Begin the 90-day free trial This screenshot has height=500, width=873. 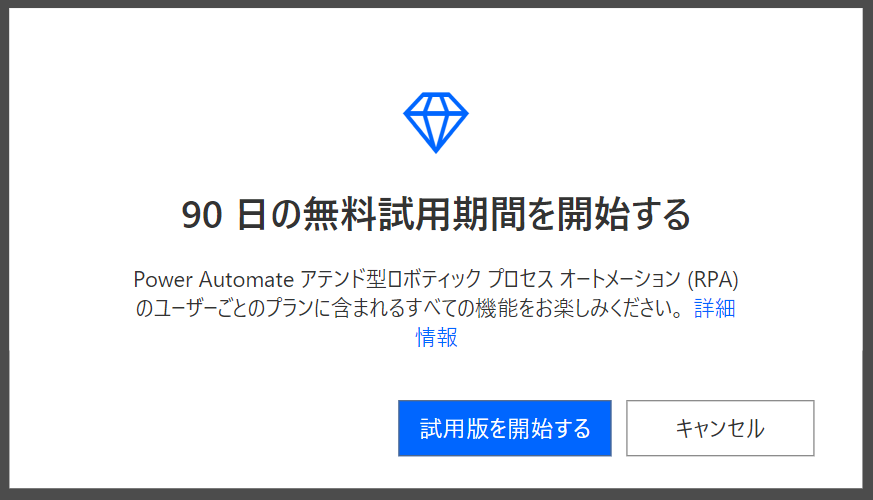coord(504,428)
